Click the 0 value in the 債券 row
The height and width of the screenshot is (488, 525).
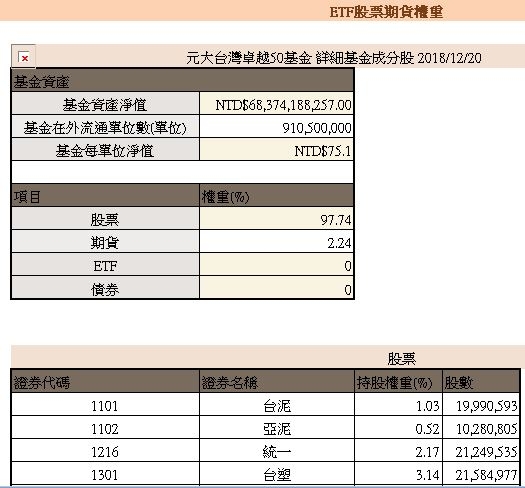click(x=348, y=289)
